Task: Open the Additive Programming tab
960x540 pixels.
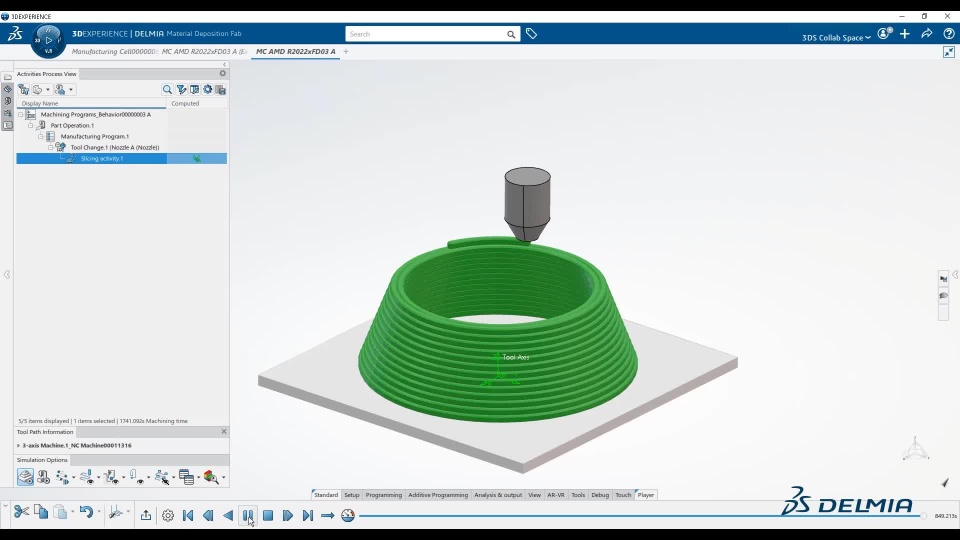Action: point(438,495)
